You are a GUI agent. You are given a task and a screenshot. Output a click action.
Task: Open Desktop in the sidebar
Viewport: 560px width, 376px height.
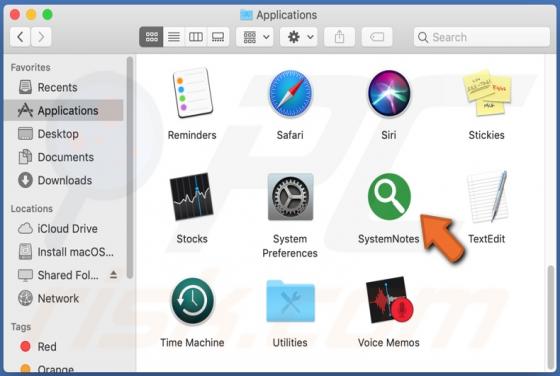(x=64, y=134)
